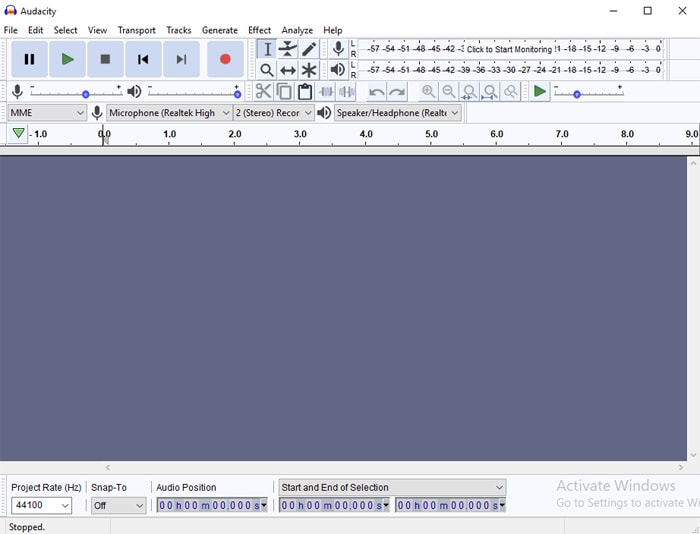Screen dimensions: 700x534
Task: Click Fit Project to Width icon
Action: click(490, 92)
